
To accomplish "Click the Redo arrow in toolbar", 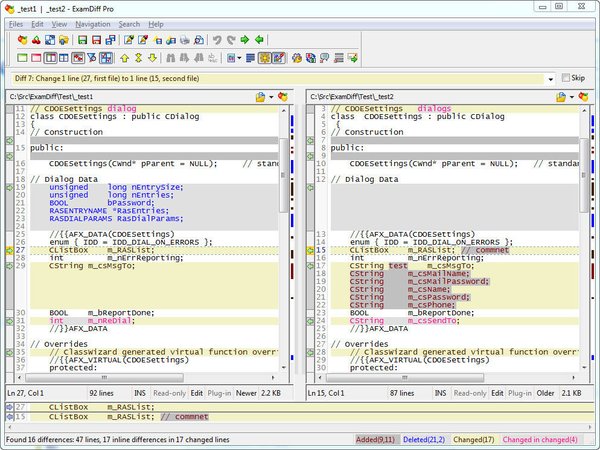I will 231,40.
